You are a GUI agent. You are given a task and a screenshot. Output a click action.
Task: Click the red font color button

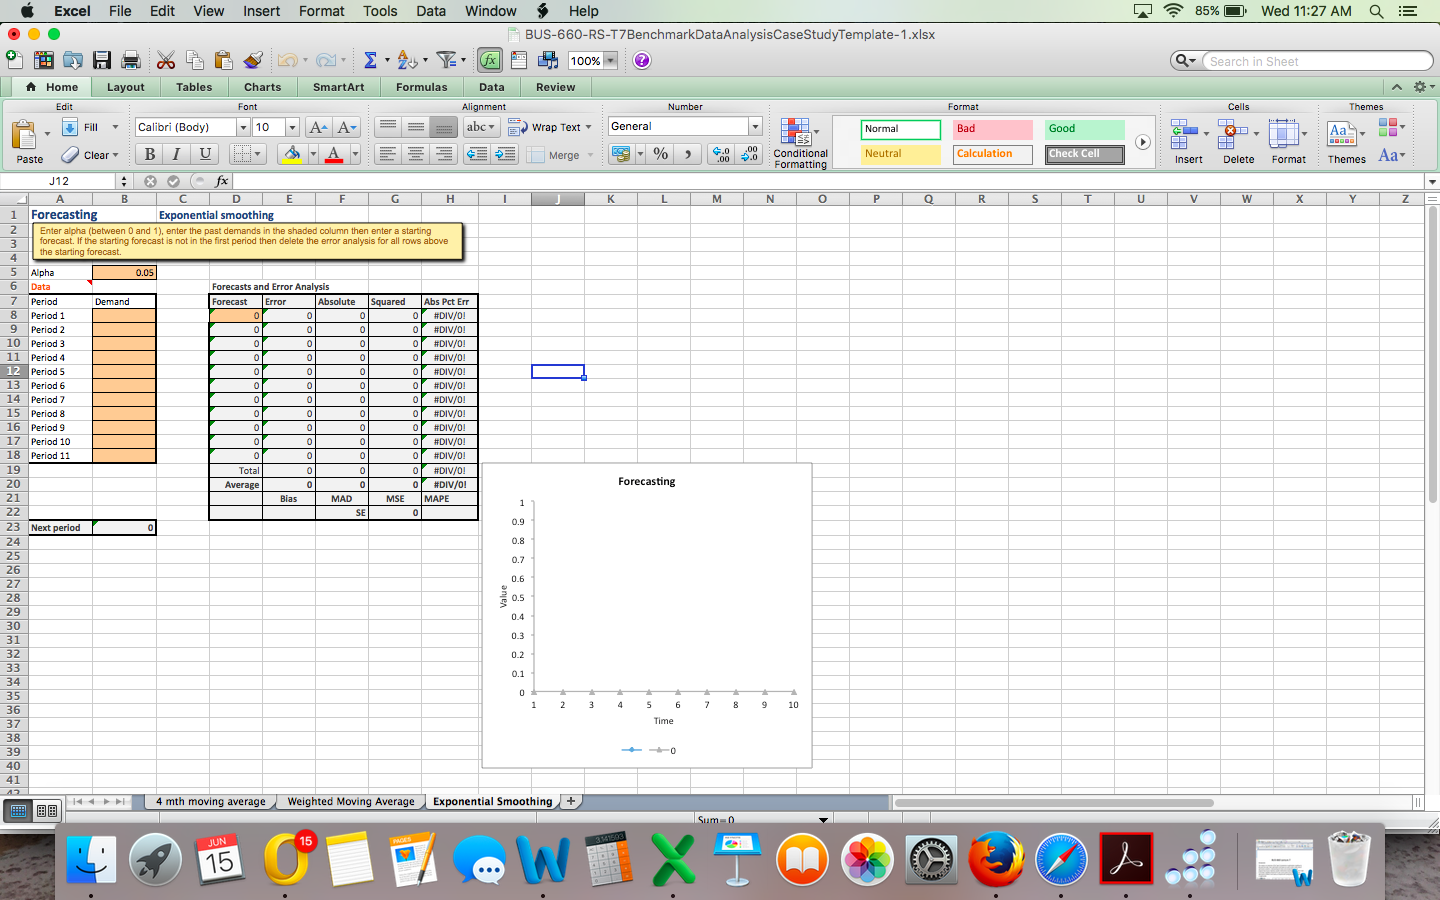click(334, 154)
